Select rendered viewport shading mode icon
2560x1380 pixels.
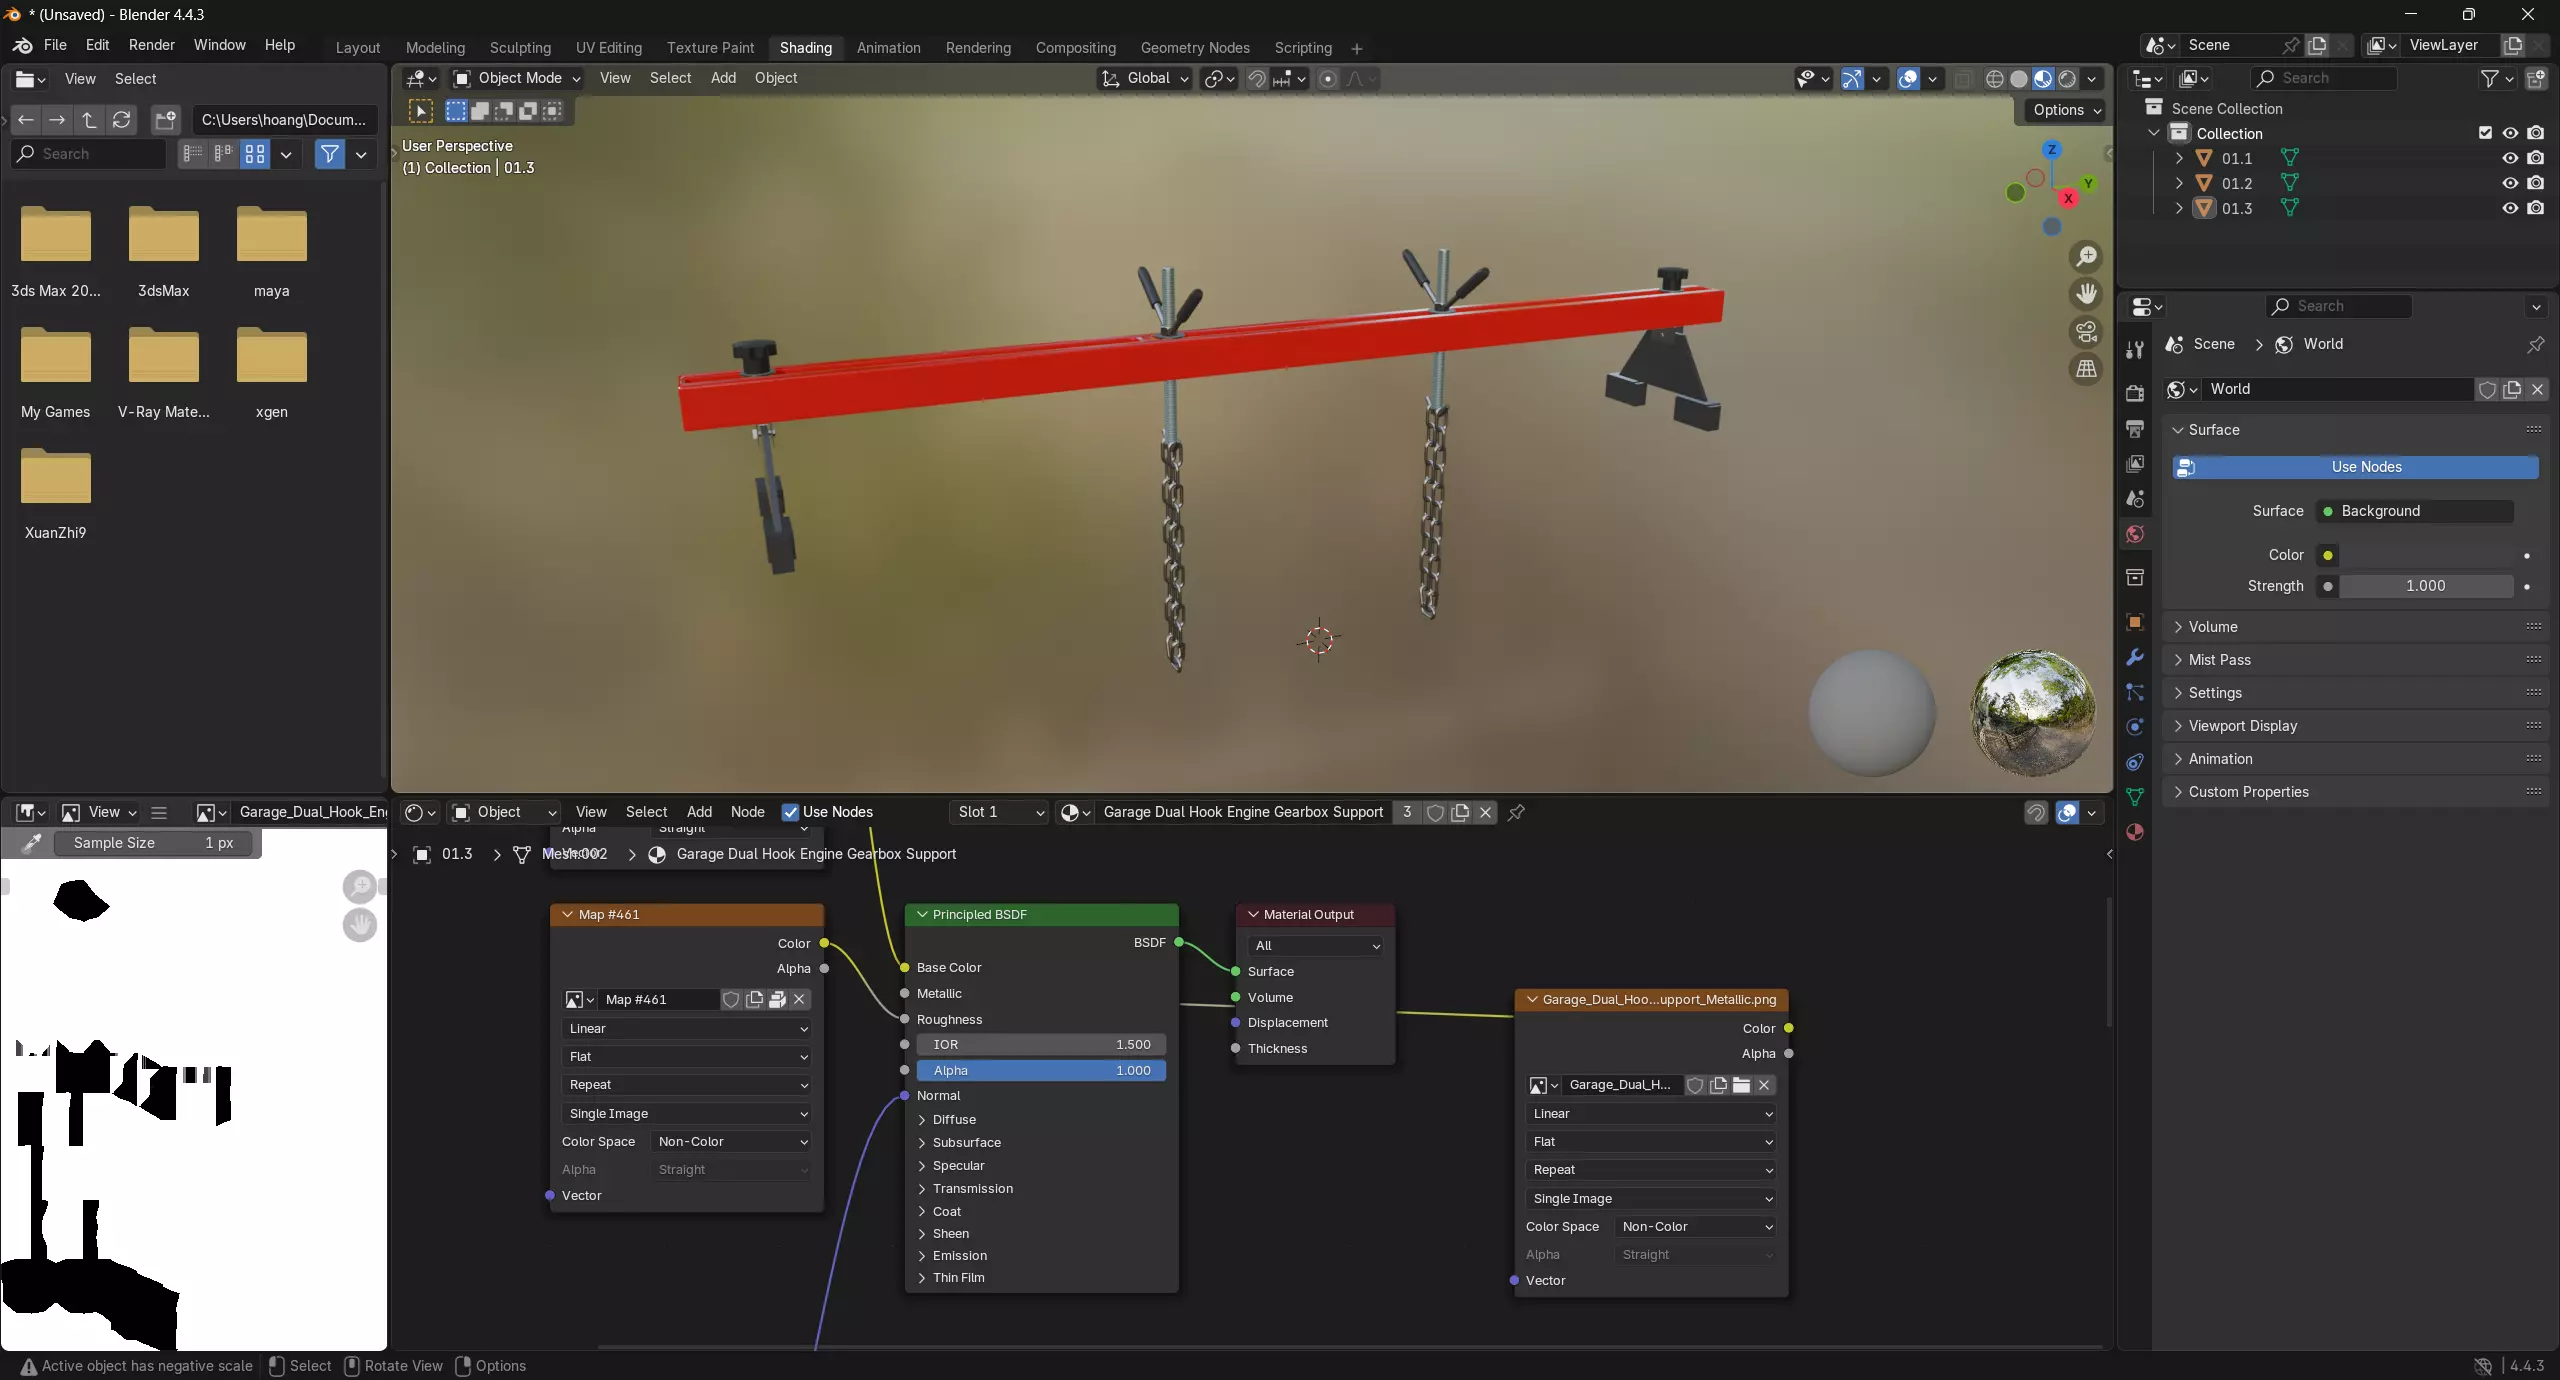click(2067, 79)
